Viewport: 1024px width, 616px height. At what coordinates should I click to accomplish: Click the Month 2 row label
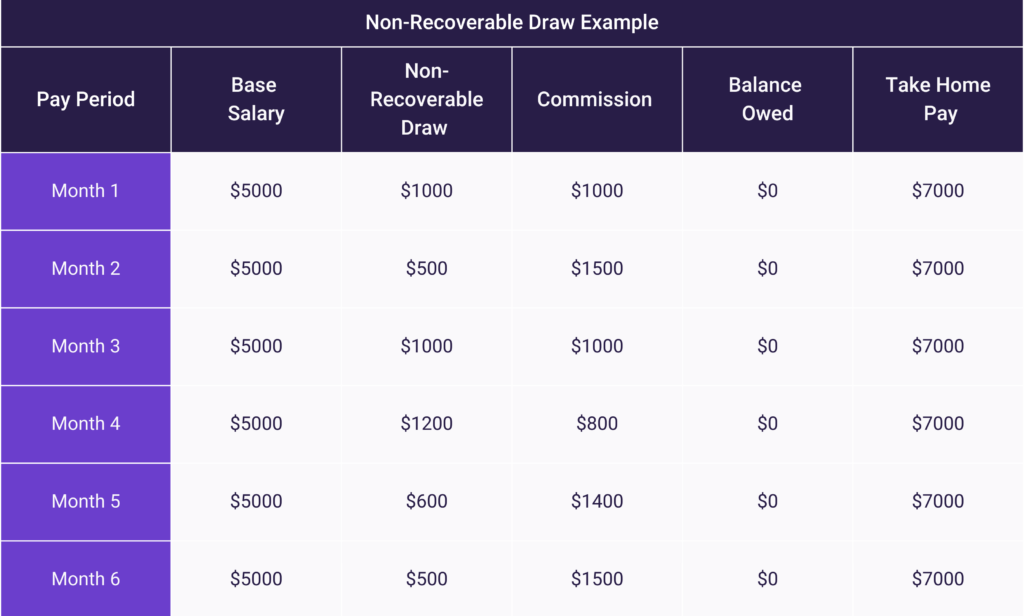[86, 268]
